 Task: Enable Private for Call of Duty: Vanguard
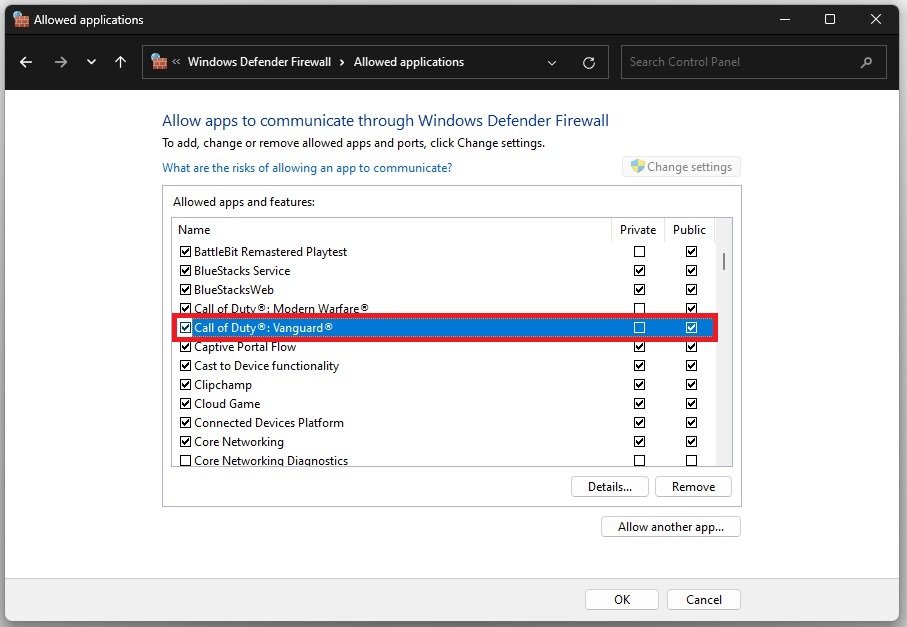(x=639, y=328)
